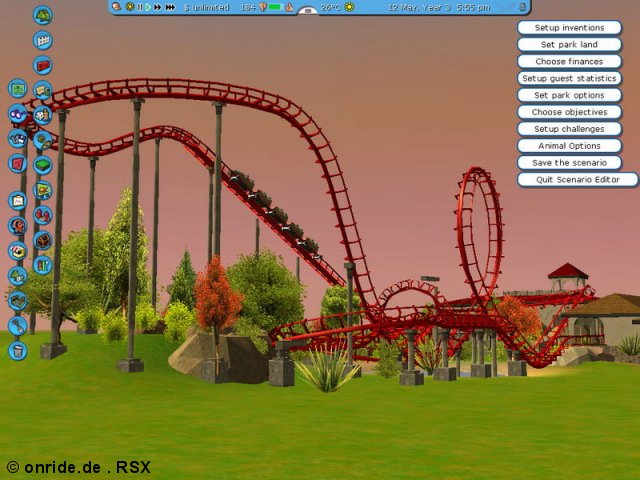Viewport: 640px width, 480px height.
Task: Click the time '5:55 pm'
Action: [x=472, y=7]
